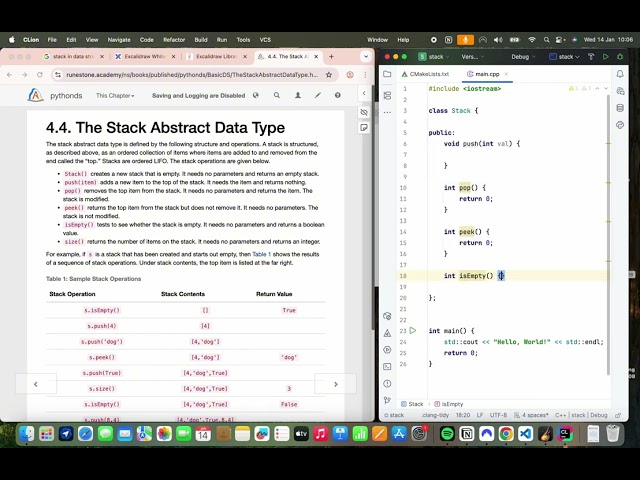Click the pythonds book title link

[x=66, y=96]
